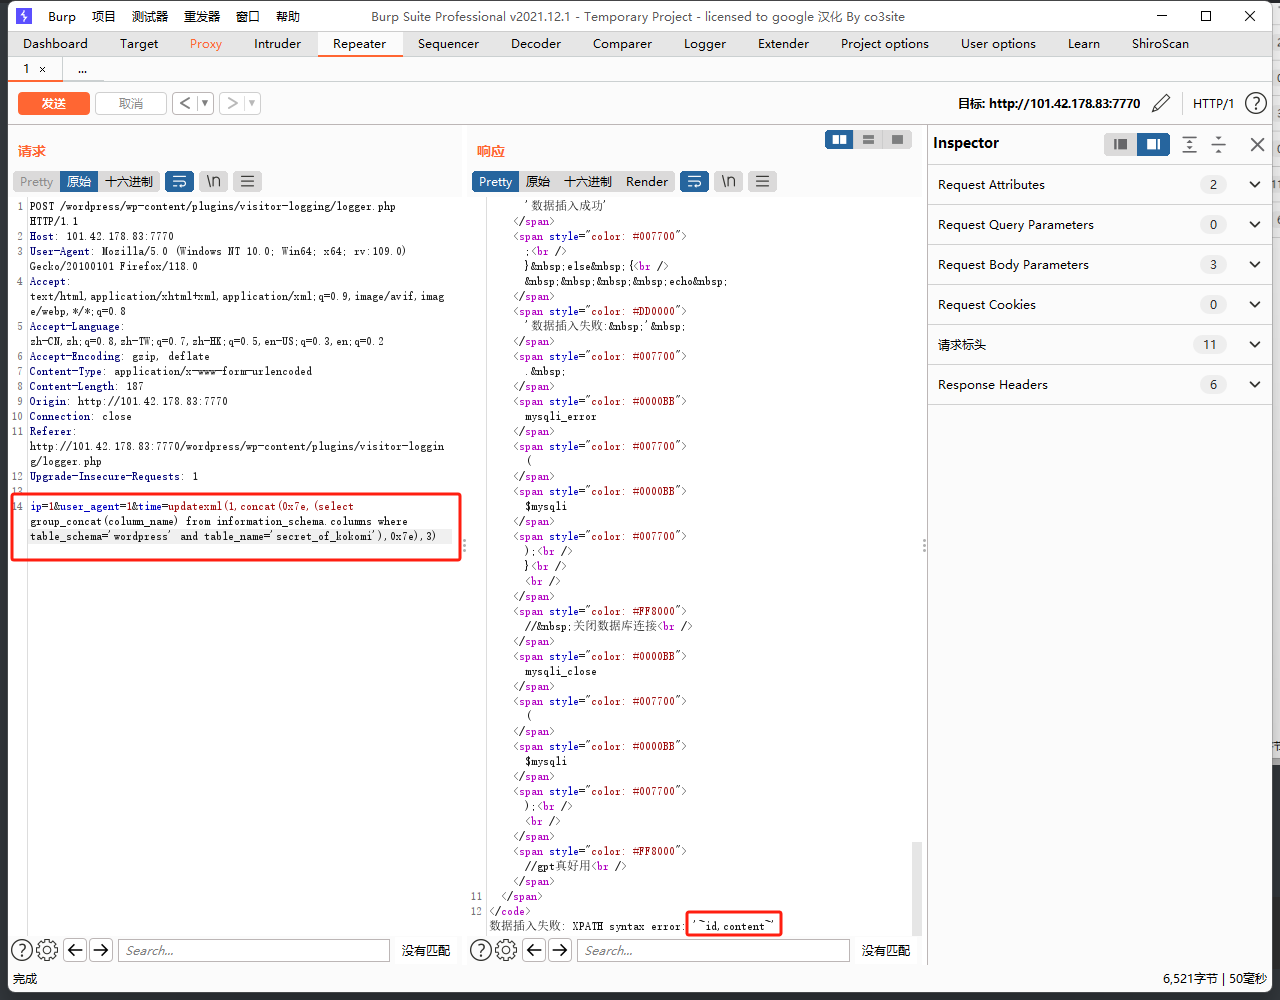
Task: Open request search help question icon
Action: pos(21,950)
